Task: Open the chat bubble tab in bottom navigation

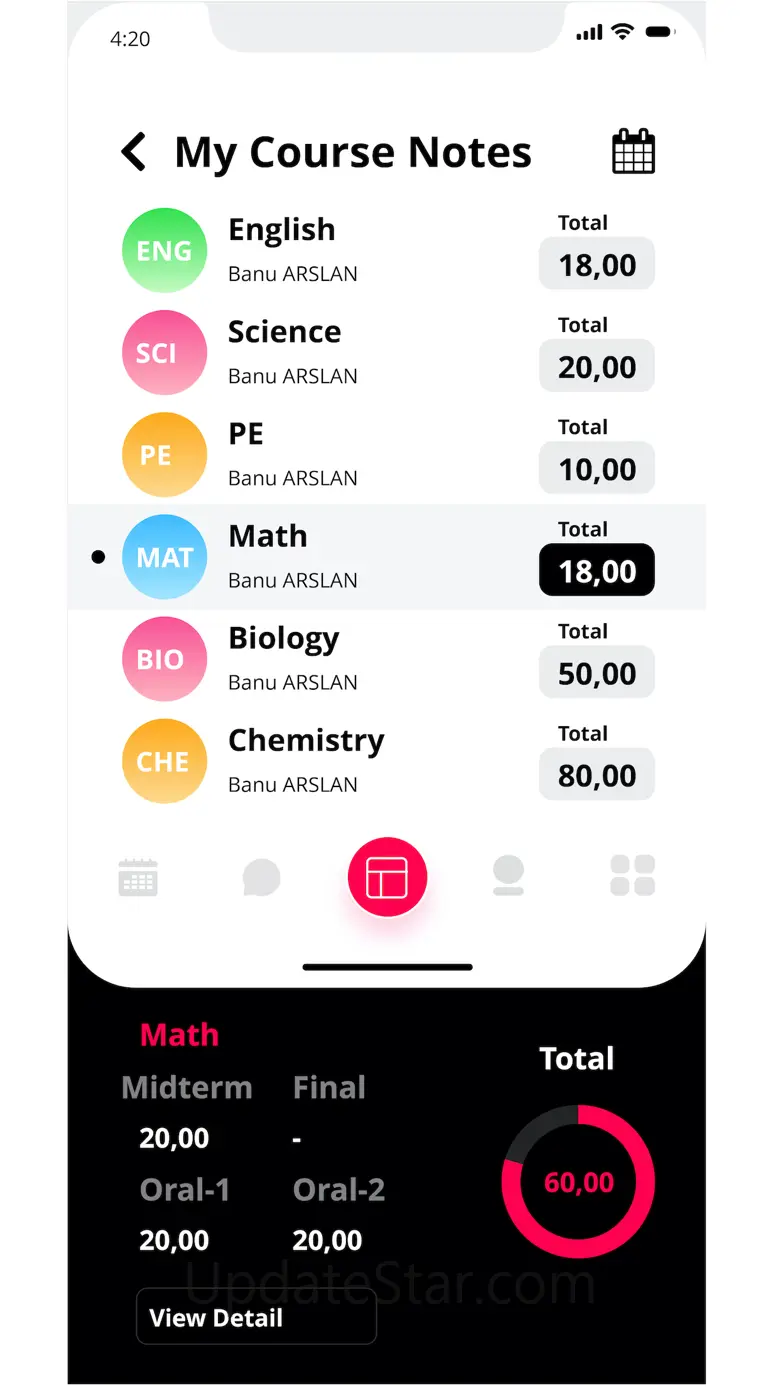Action: click(x=262, y=878)
